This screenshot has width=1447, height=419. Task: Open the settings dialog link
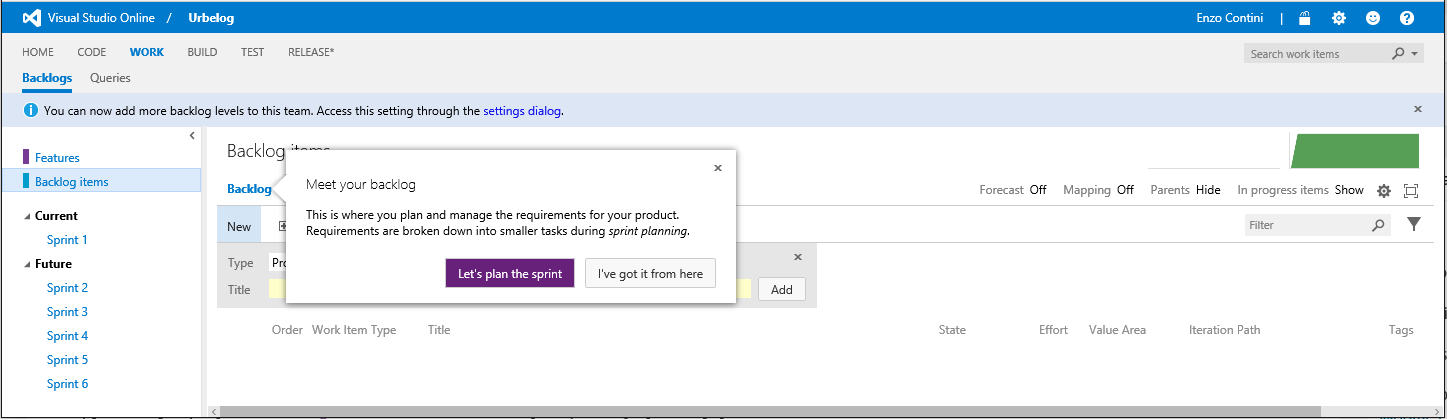pyautogui.click(x=522, y=111)
